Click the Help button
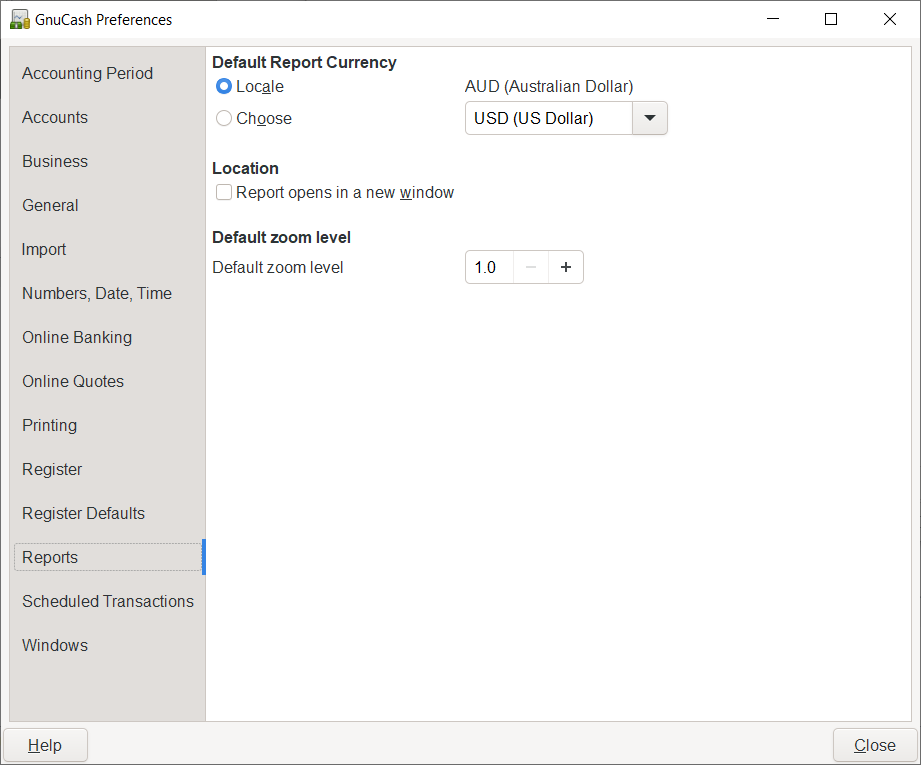This screenshot has width=921, height=765. pos(45,745)
